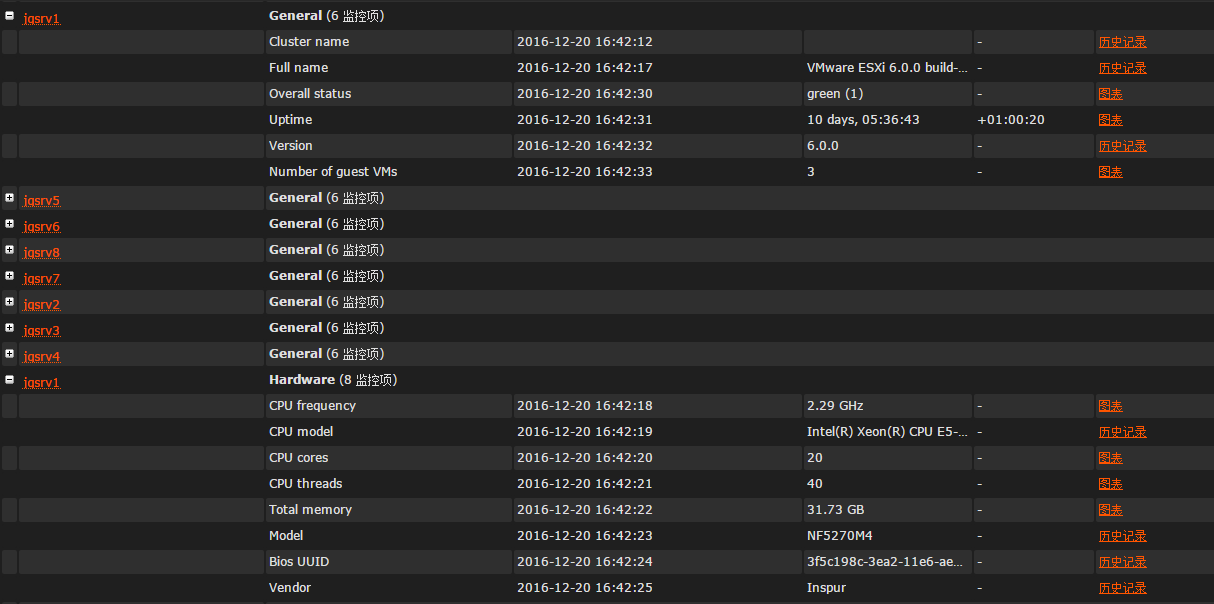
Task: Open the jqsrv1 host link beside General
Action: coord(42,18)
